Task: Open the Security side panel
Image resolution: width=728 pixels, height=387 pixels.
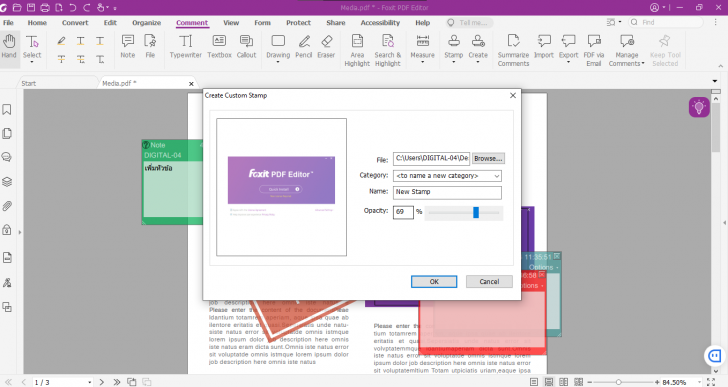Action: pyautogui.click(x=7, y=230)
